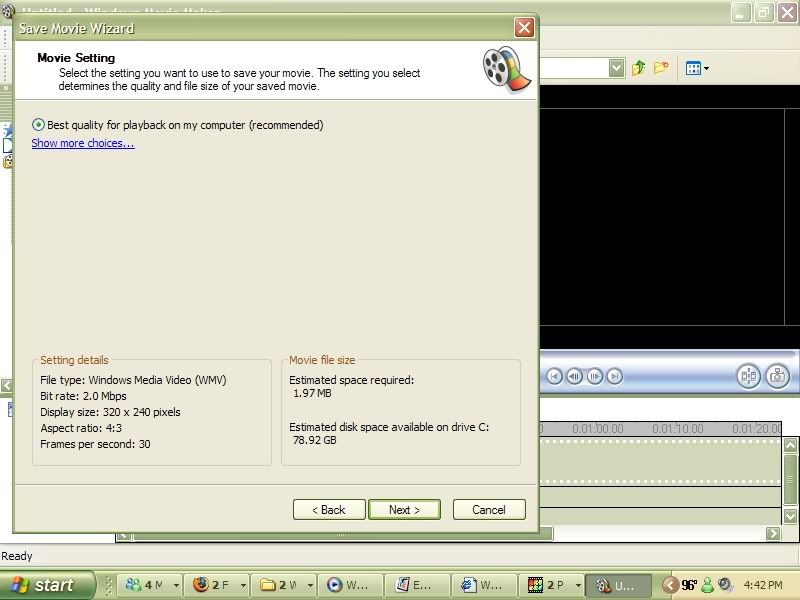The height and width of the screenshot is (600, 800).
Task: Click the E... taskbar button
Action: [x=416, y=585]
